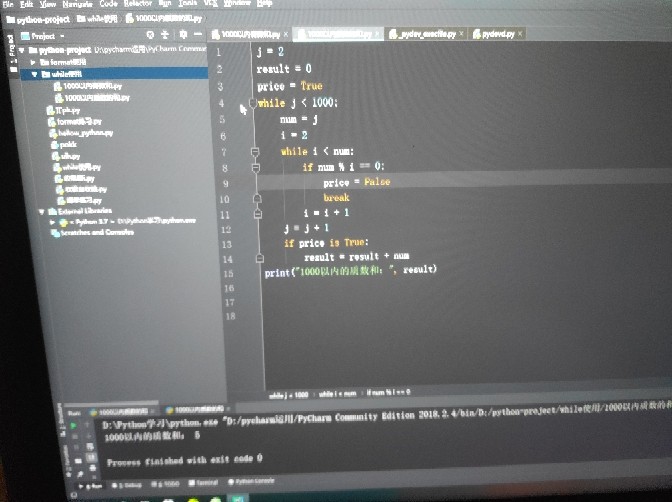Fold the if block on line 8
The height and width of the screenshot is (502, 672).
coord(255,167)
